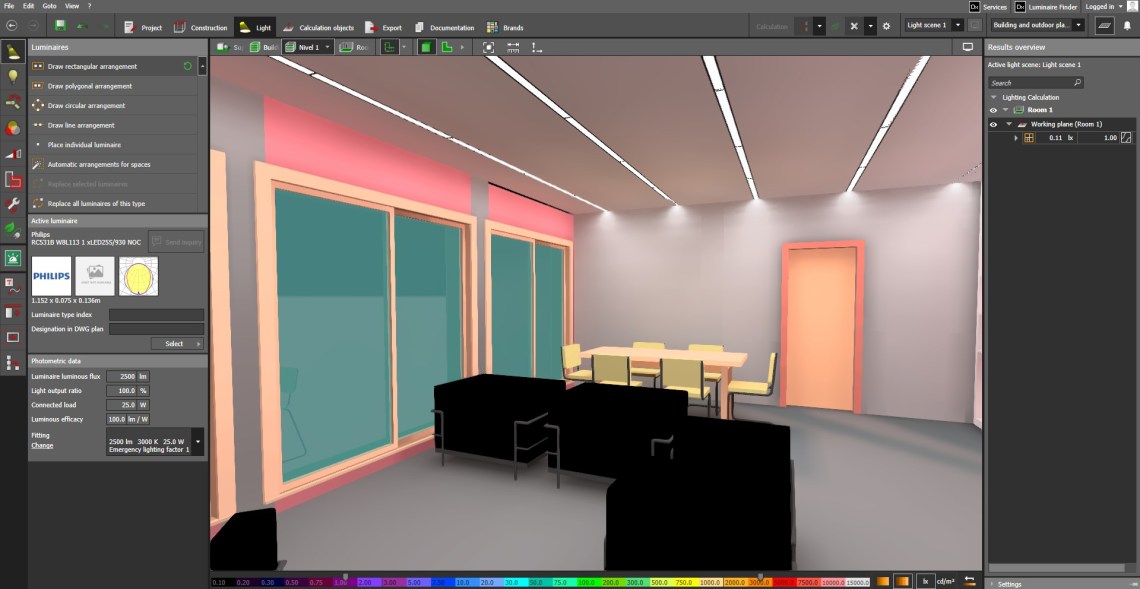Image resolution: width=1140 pixels, height=589 pixels.
Task: Open the Lamps bulb tool in sidebar
Action: [12, 76]
